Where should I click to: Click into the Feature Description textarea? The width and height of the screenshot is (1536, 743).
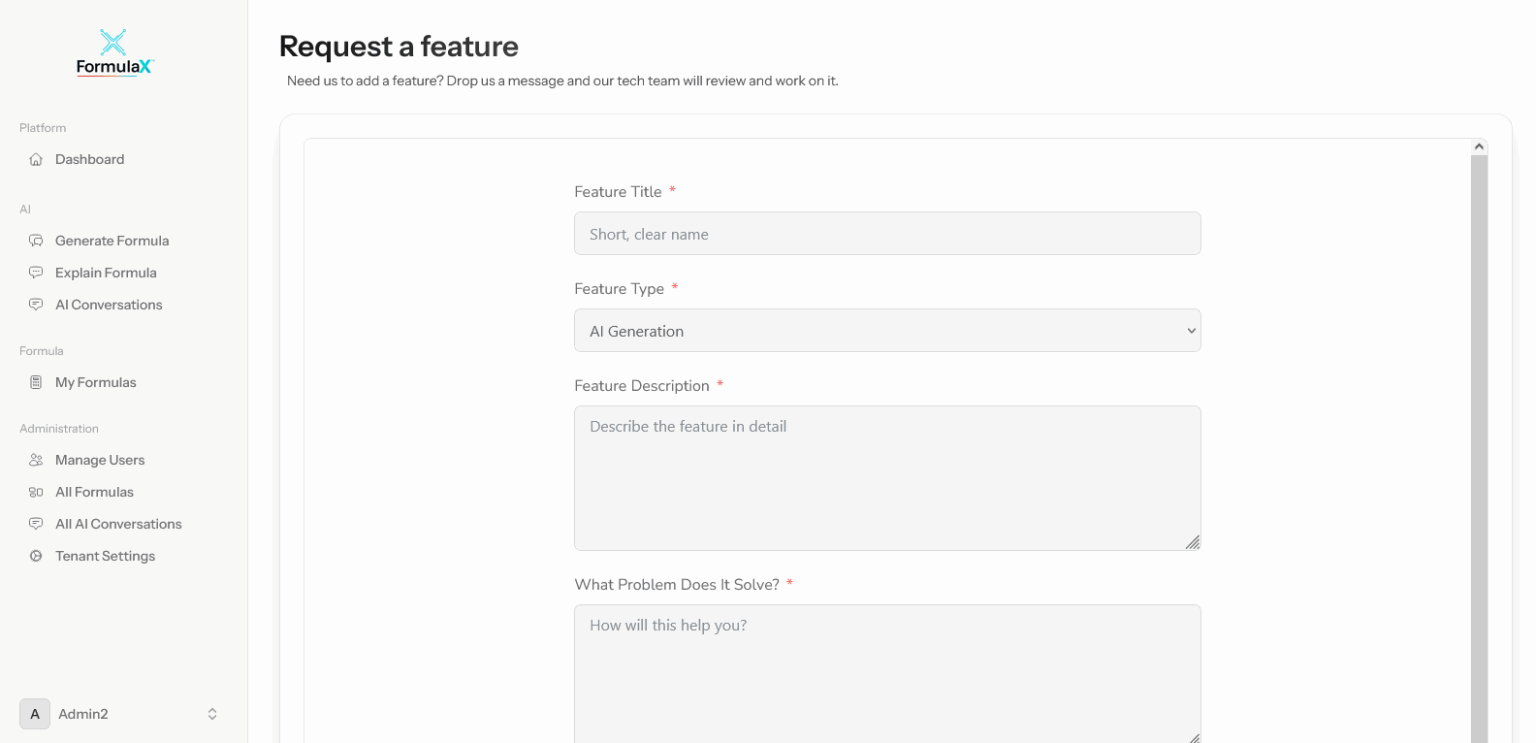(x=887, y=478)
